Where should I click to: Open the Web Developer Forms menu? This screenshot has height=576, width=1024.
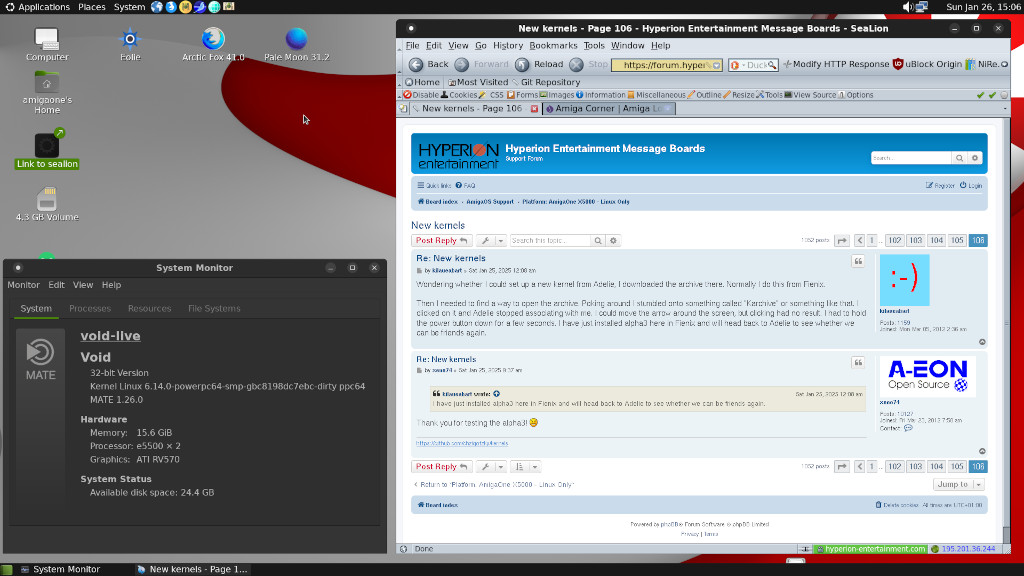click(x=522, y=95)
